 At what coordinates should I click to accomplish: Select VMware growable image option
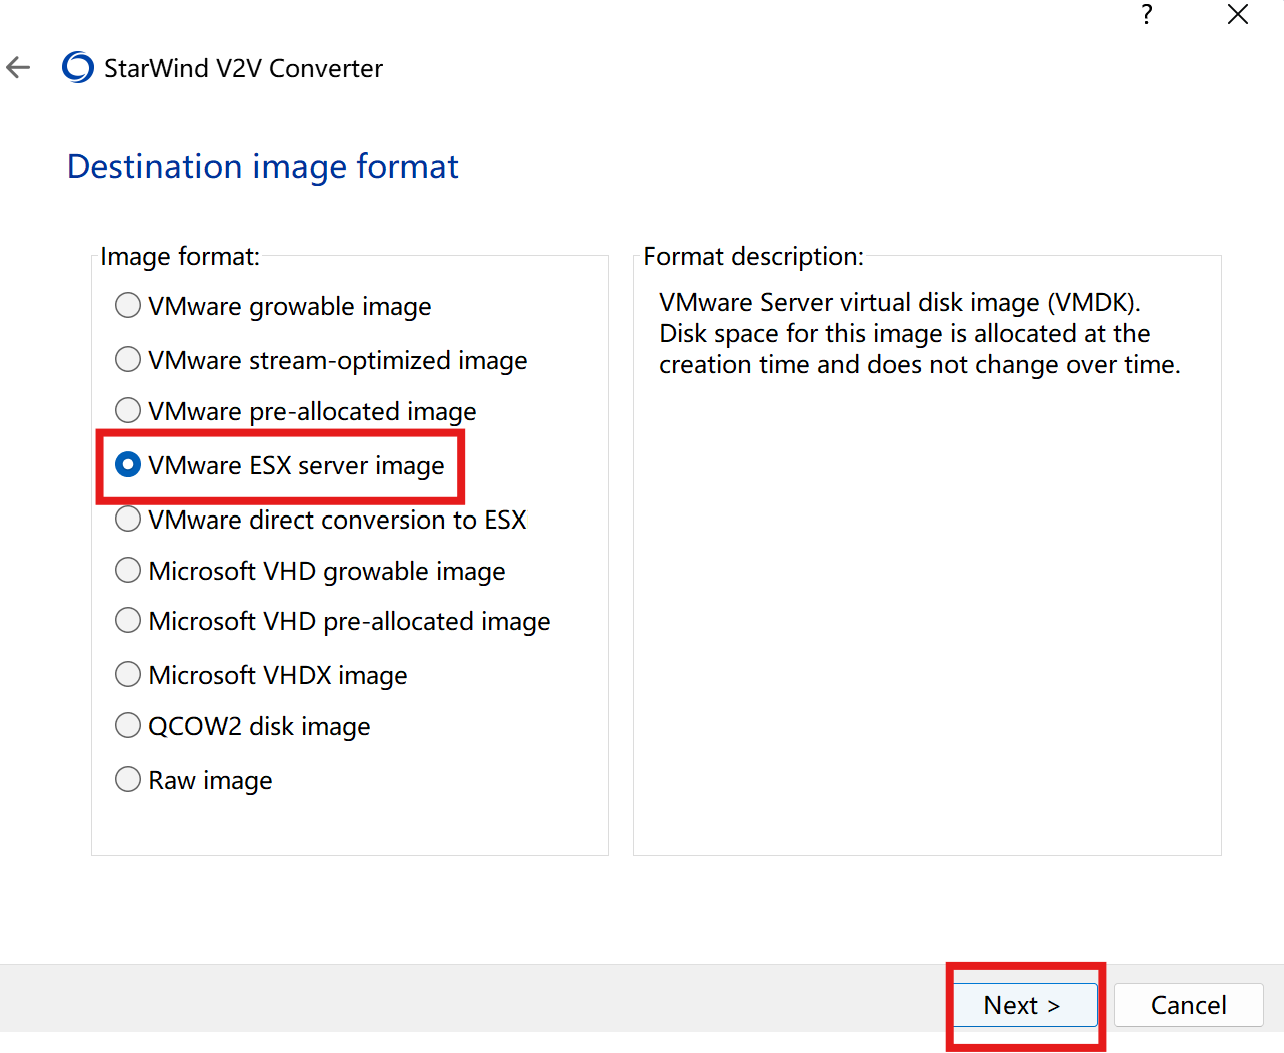[x=273, y=306]
